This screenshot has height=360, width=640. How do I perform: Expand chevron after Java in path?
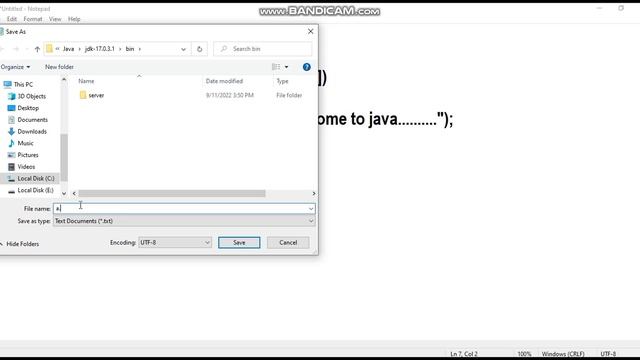[79, 49]
